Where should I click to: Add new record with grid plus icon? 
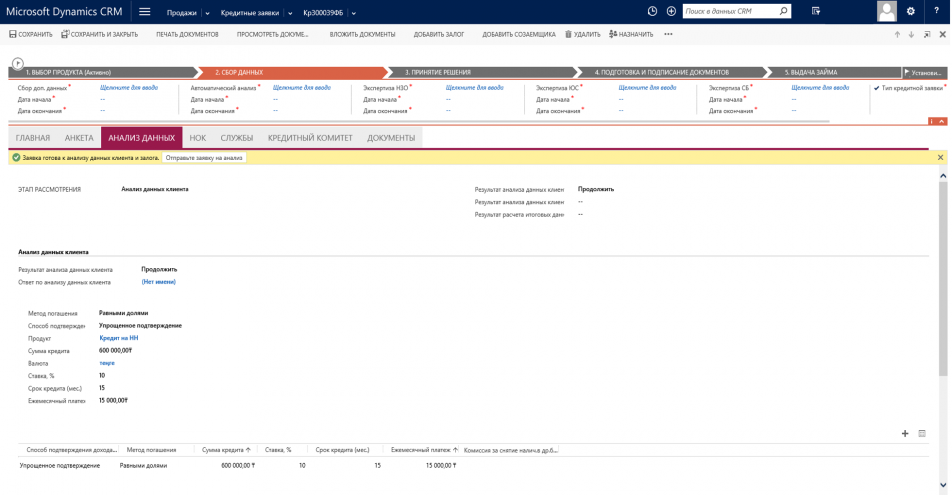pos(905,434)
